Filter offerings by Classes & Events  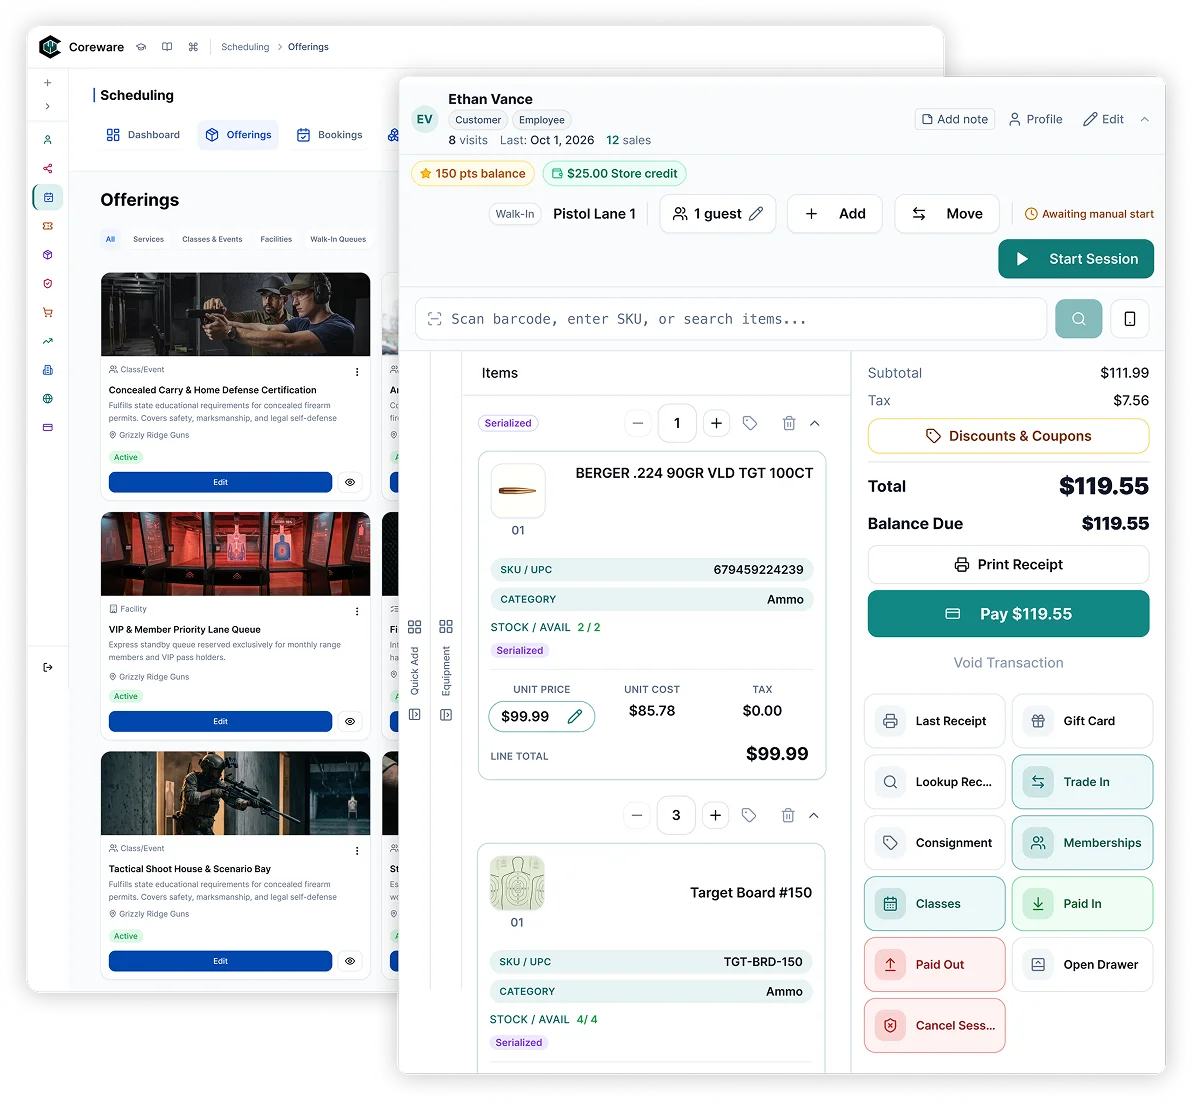tap(212, 239)
